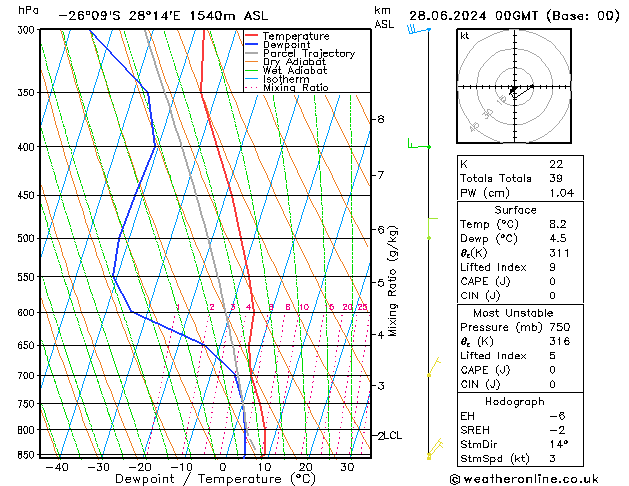
Task: Click the date '28.06.2024 00GMT' title
Action: [474, 16]
